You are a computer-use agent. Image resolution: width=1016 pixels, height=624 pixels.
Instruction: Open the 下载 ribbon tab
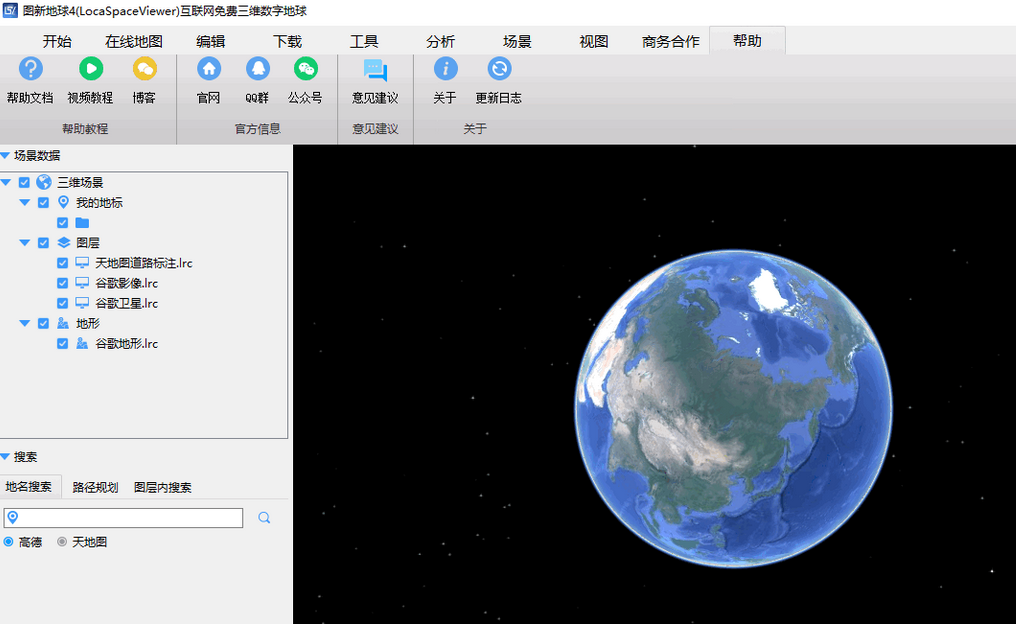tap(287, 41)
